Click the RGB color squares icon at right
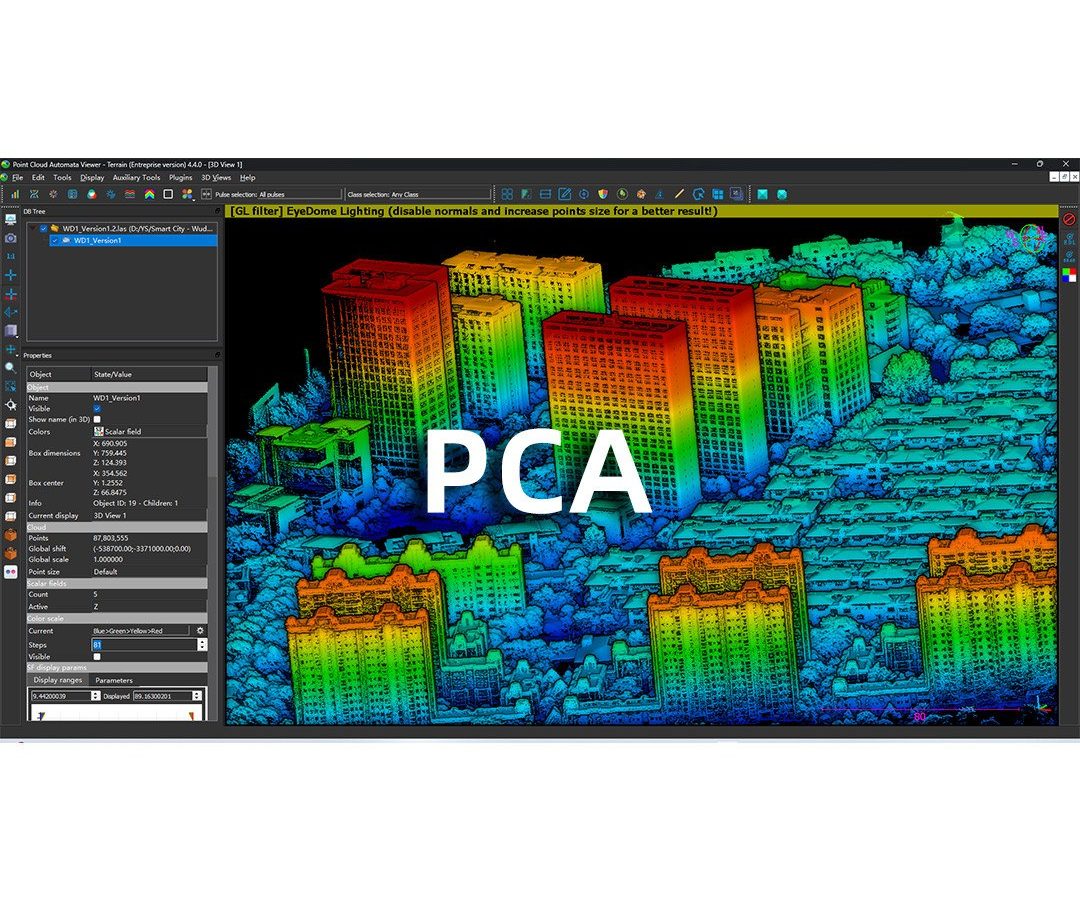The width and height of the screenshot is (1080, 900). [1069, 275]
